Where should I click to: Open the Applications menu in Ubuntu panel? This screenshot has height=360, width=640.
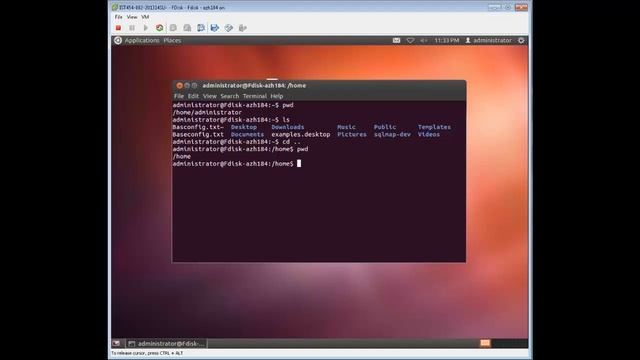(x=142, y=40)
